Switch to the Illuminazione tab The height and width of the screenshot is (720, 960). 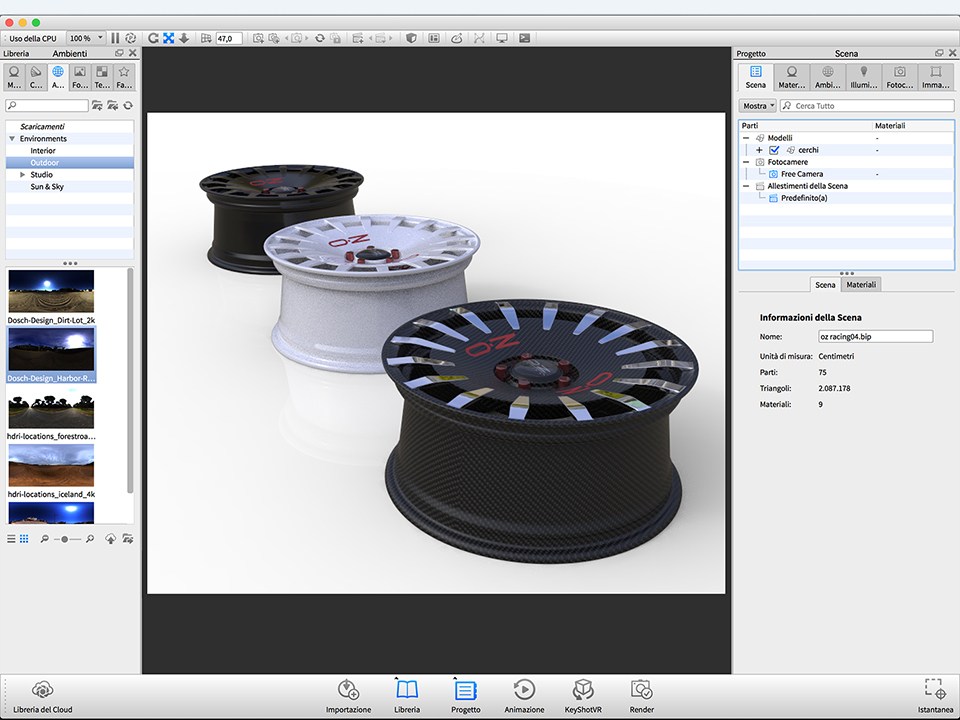point(863,77)
